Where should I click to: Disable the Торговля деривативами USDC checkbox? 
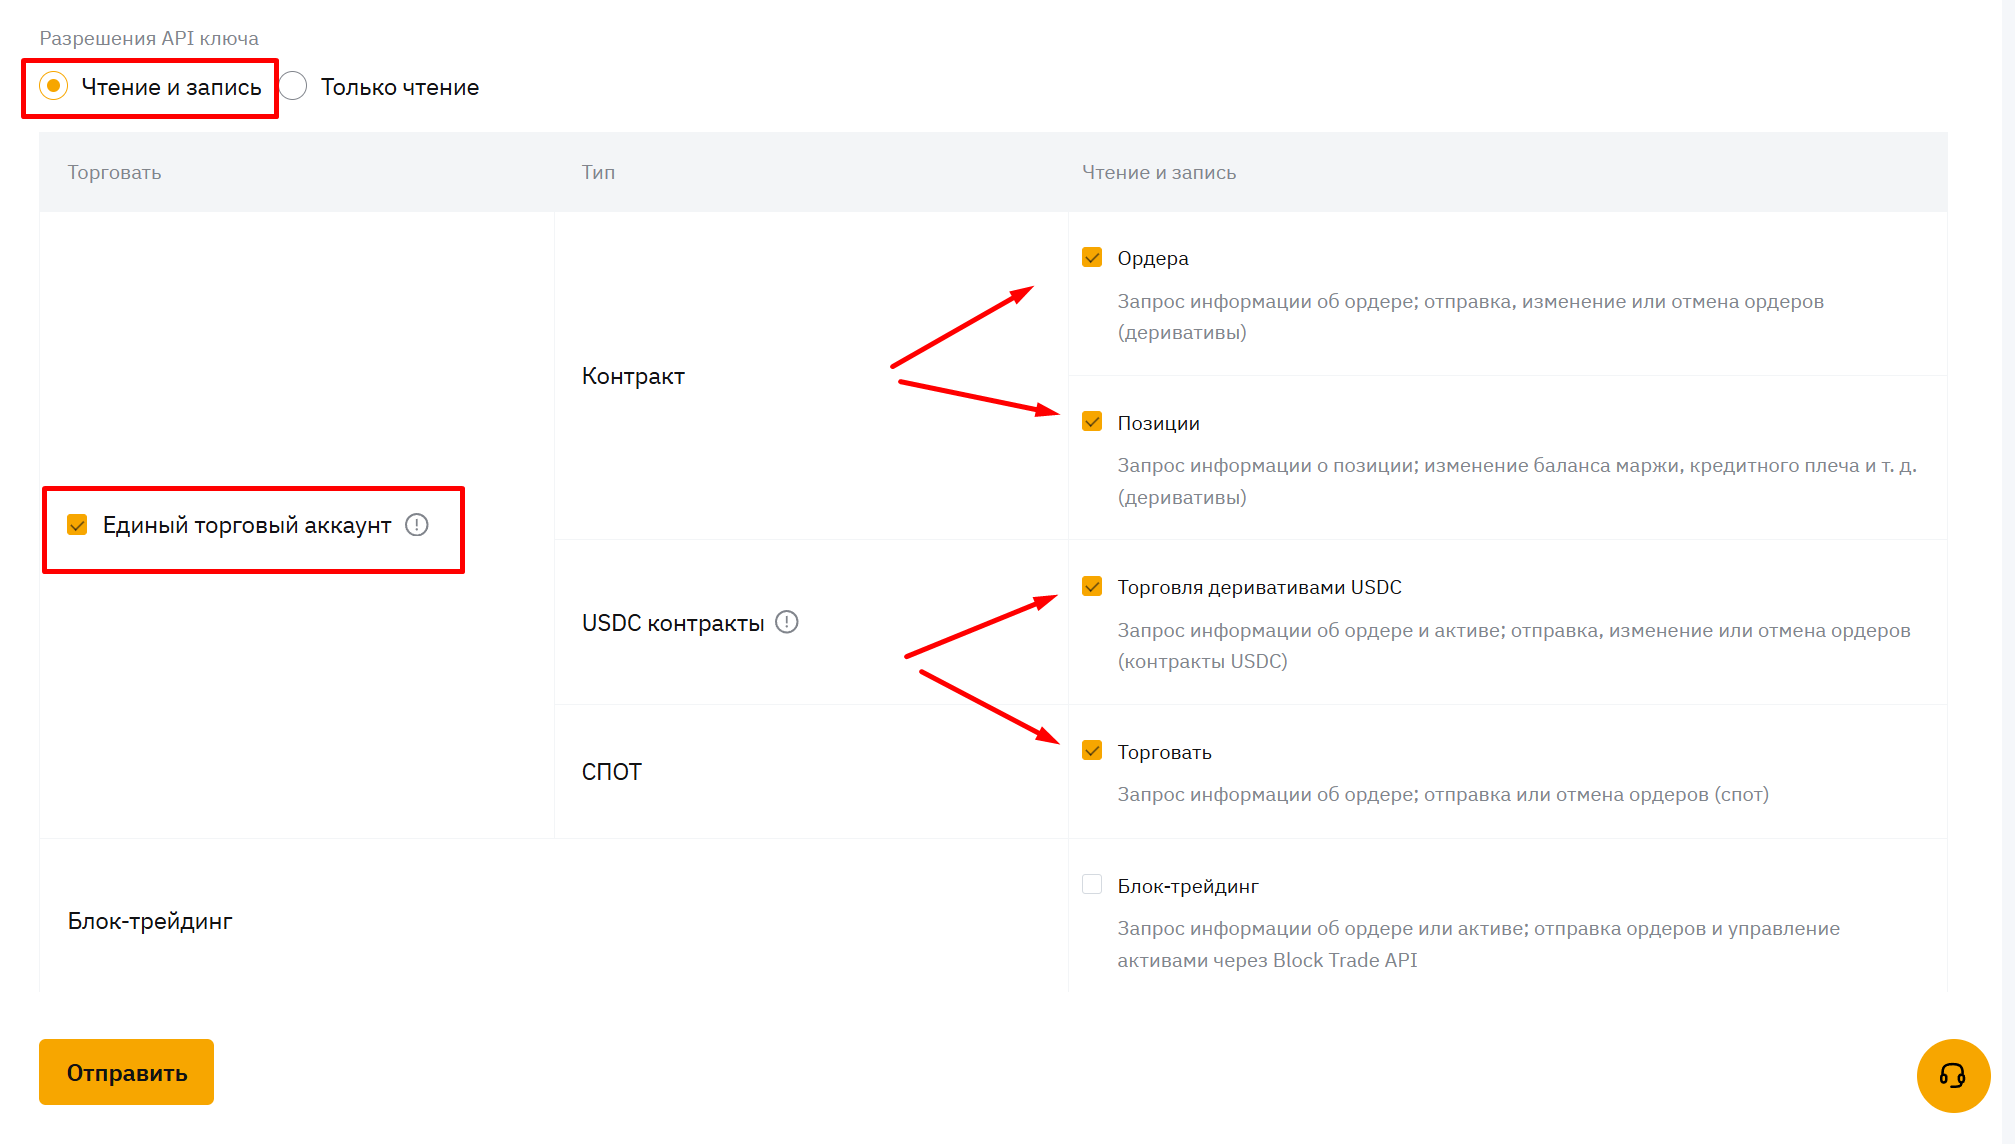pos(1092,586)
